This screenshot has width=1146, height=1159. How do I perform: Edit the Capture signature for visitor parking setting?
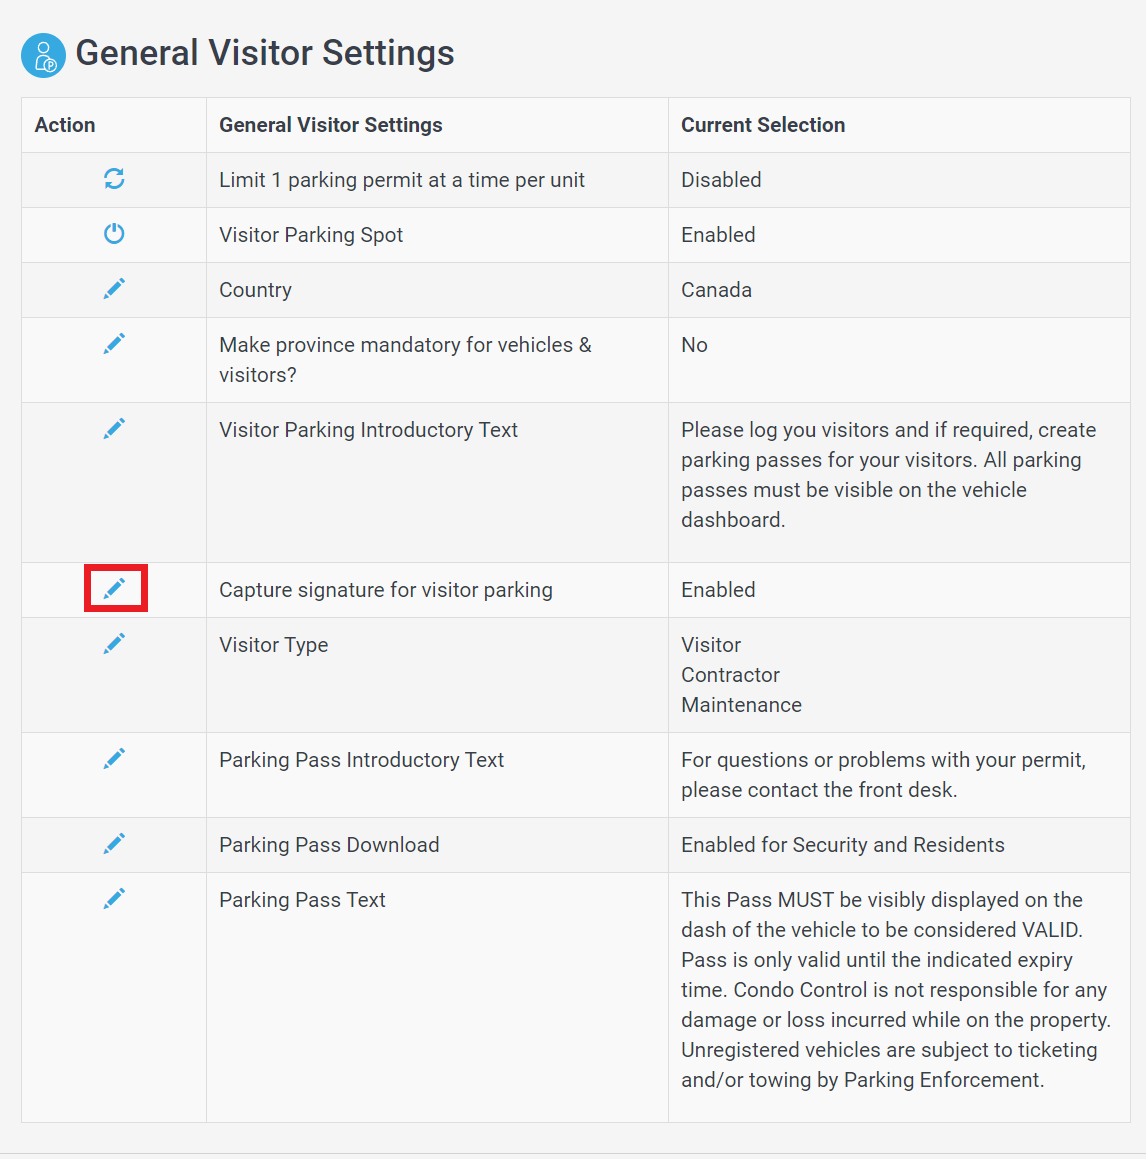click(x=114, y=588)
